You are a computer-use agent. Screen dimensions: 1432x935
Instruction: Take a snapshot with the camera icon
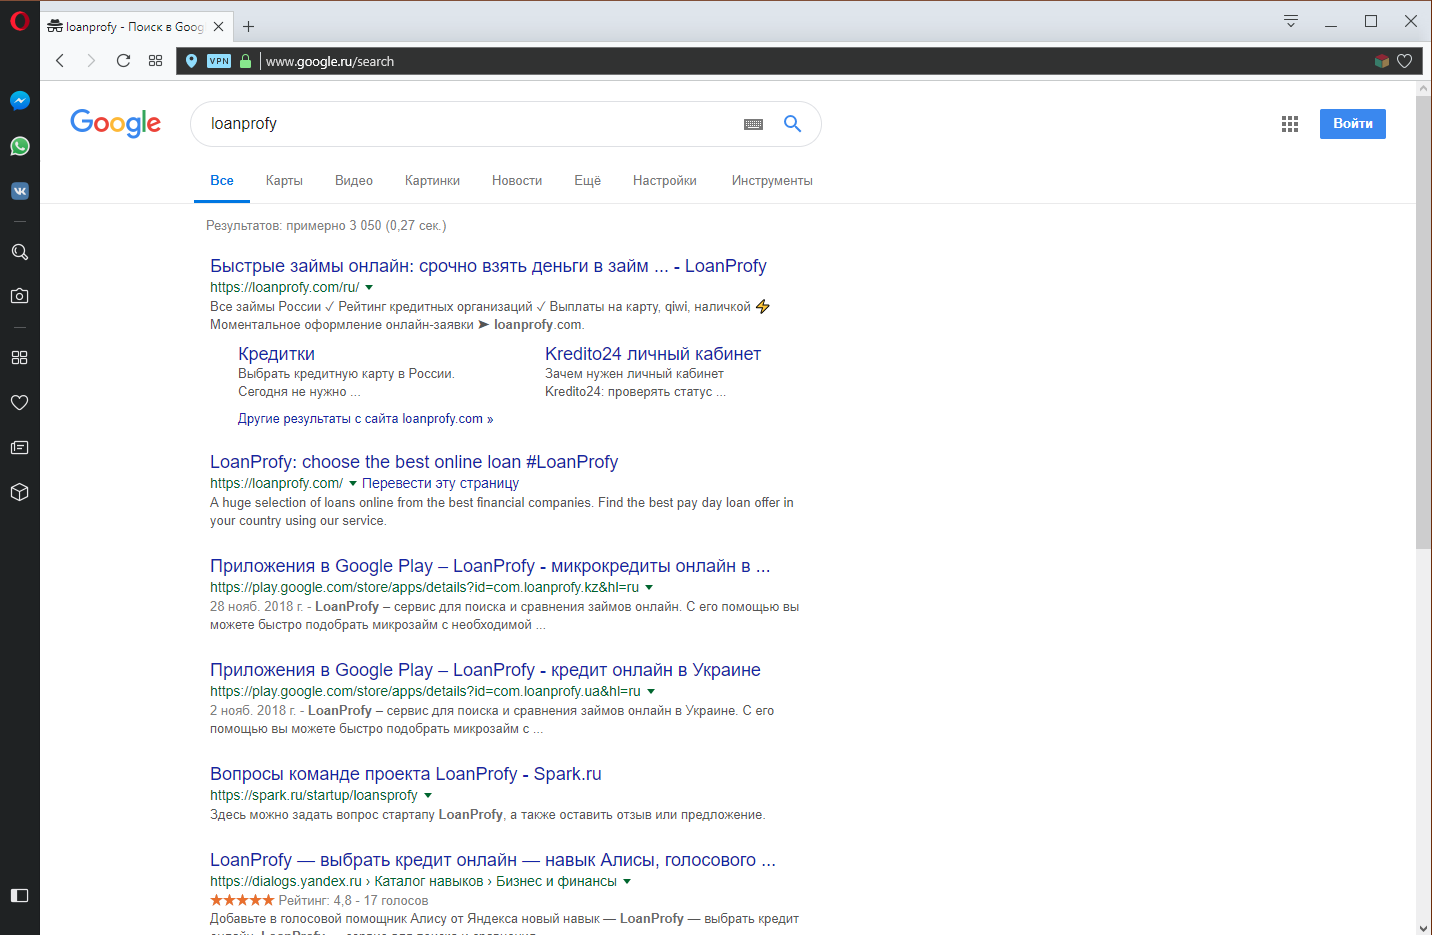click(19, 296)
